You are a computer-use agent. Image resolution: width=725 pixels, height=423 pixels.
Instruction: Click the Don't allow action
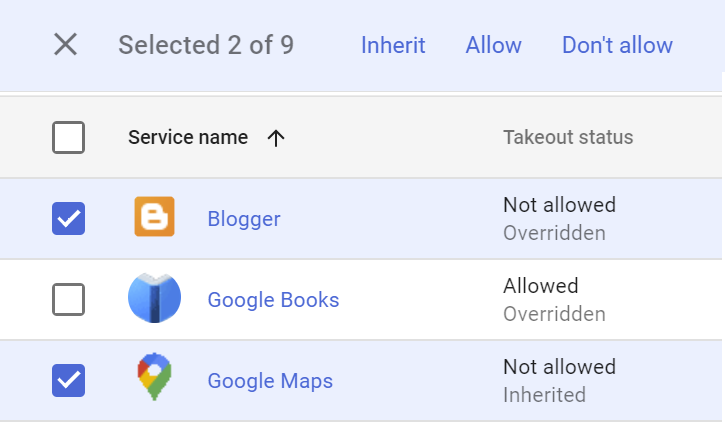click(617, 45)
